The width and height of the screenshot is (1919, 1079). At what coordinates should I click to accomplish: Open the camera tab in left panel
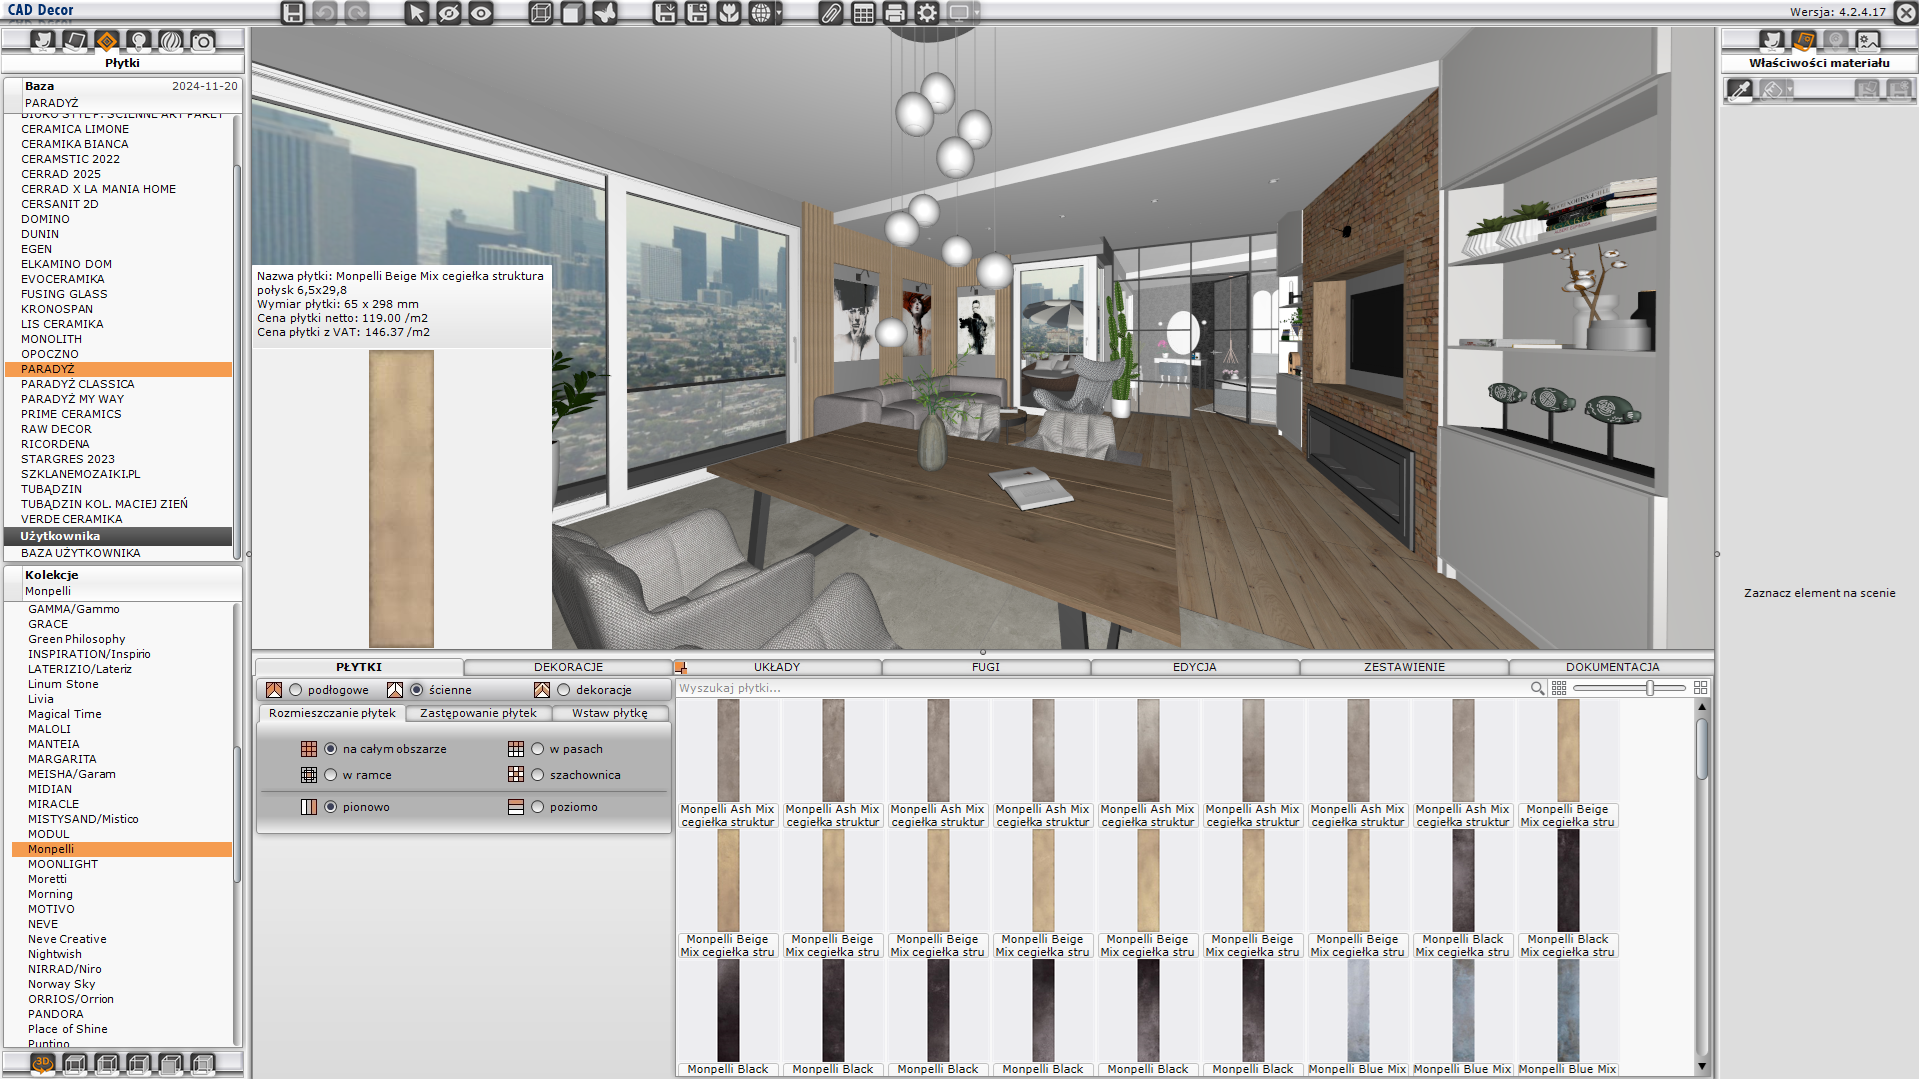(203, 41)
